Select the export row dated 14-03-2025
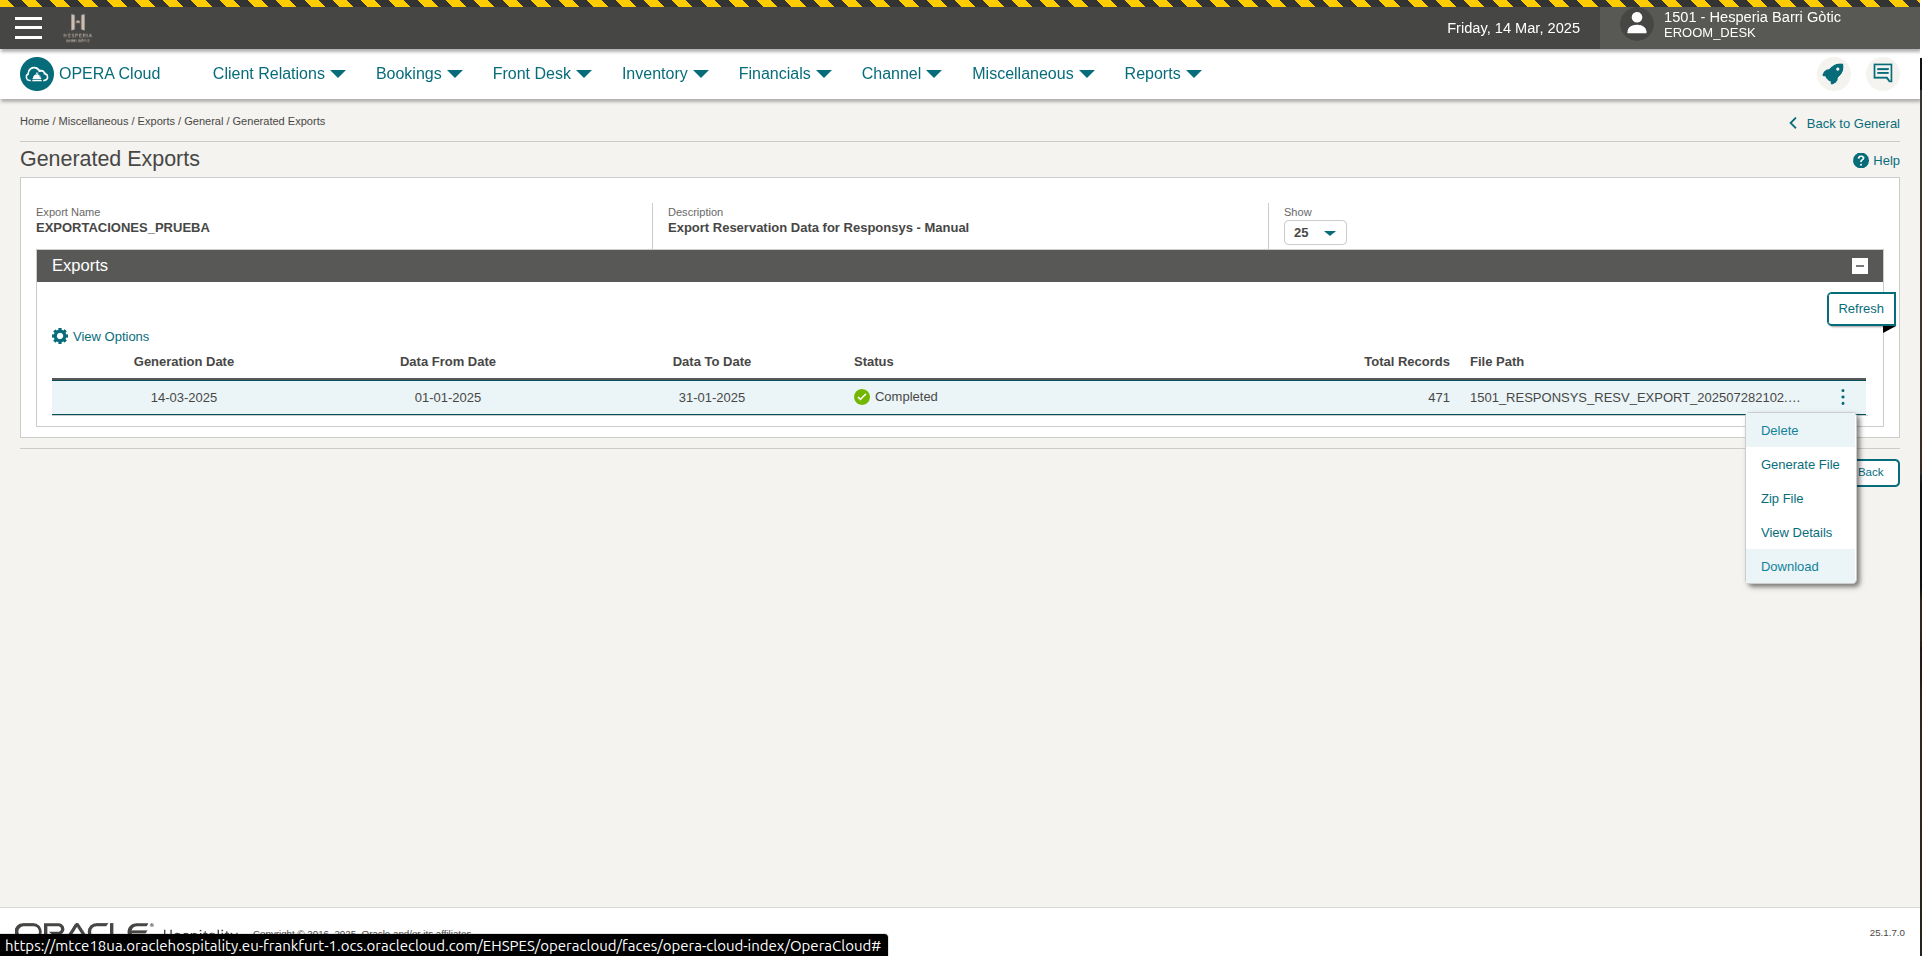 pyautogui.click(x=184, y=398)
